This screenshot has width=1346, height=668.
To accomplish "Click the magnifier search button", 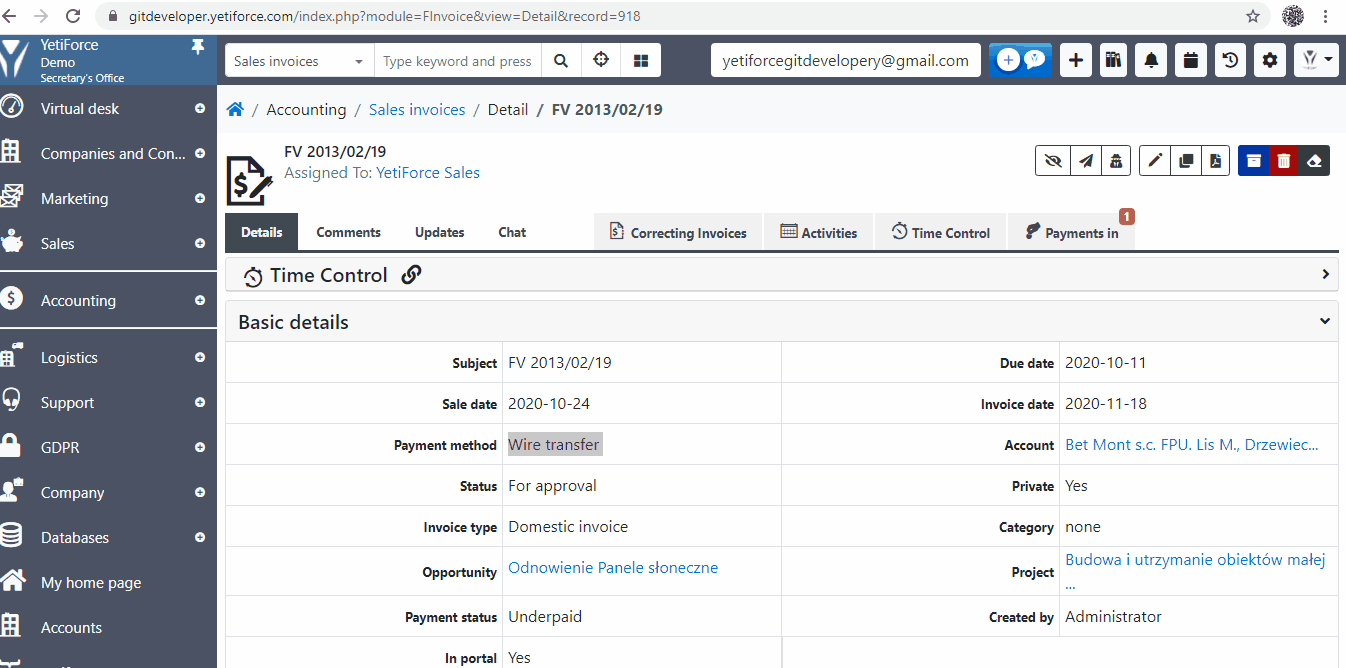I will tap(561, 61).
